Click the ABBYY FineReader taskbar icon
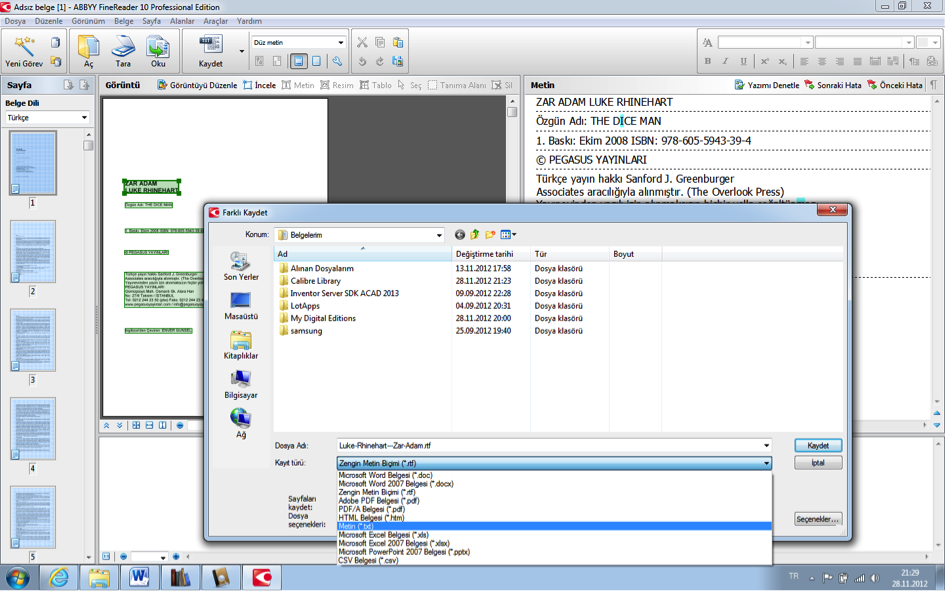Screen dimensions: 945x591 pyautogui.click(x=262, y=578)
